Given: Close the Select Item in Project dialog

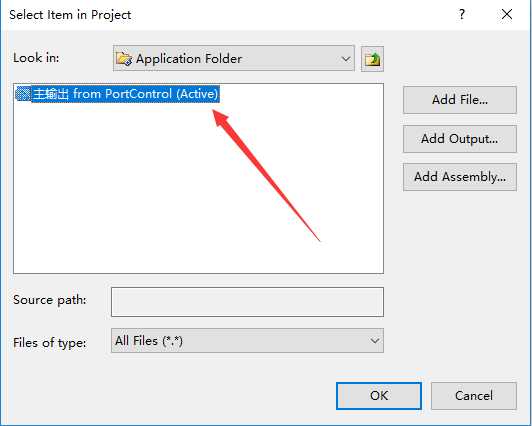Looking at the screenshot, I should coord(507,14).
